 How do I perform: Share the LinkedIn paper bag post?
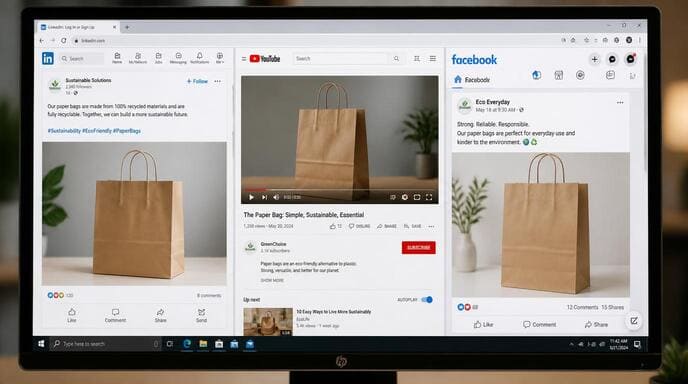click(161, 315)
